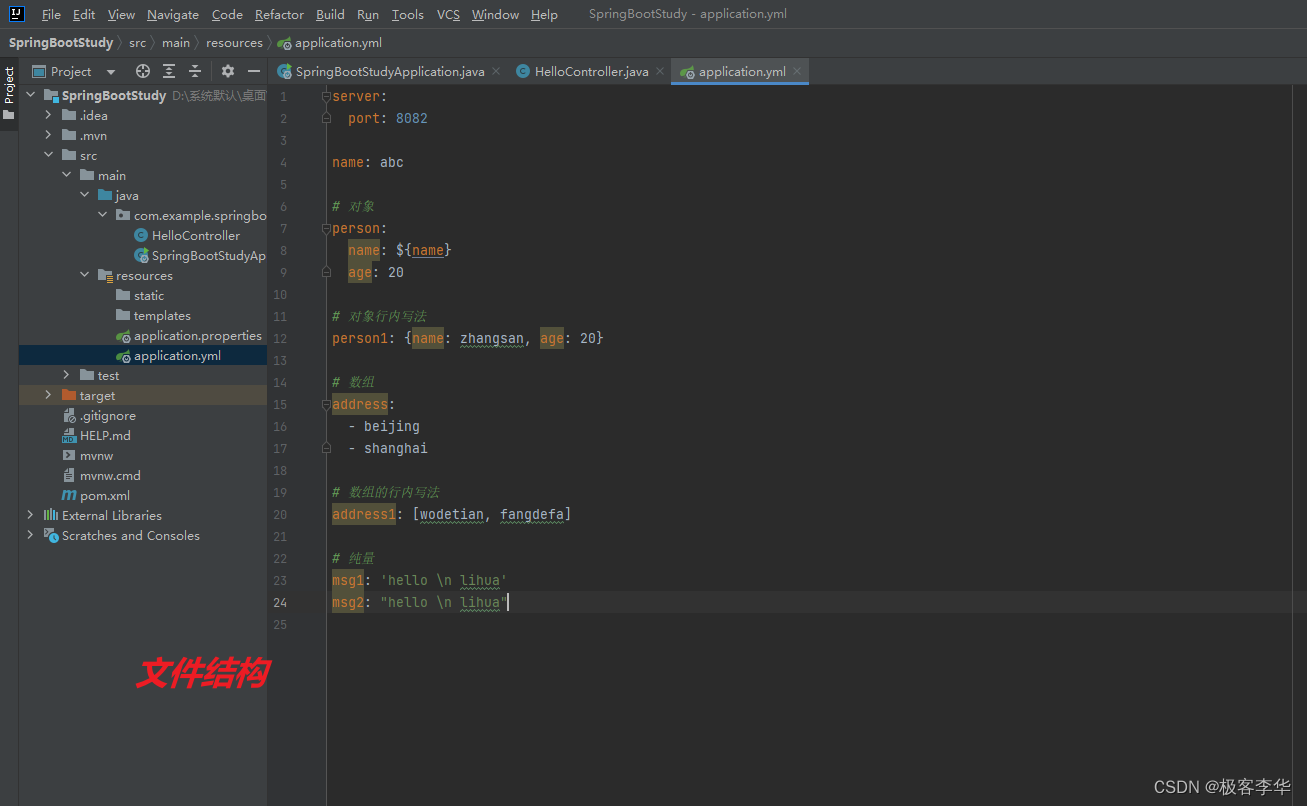The height and width of the screenshot is (806, 1307).
Task: Click the static folder icon
Action: pyautogui.click(x=123, y=296)
